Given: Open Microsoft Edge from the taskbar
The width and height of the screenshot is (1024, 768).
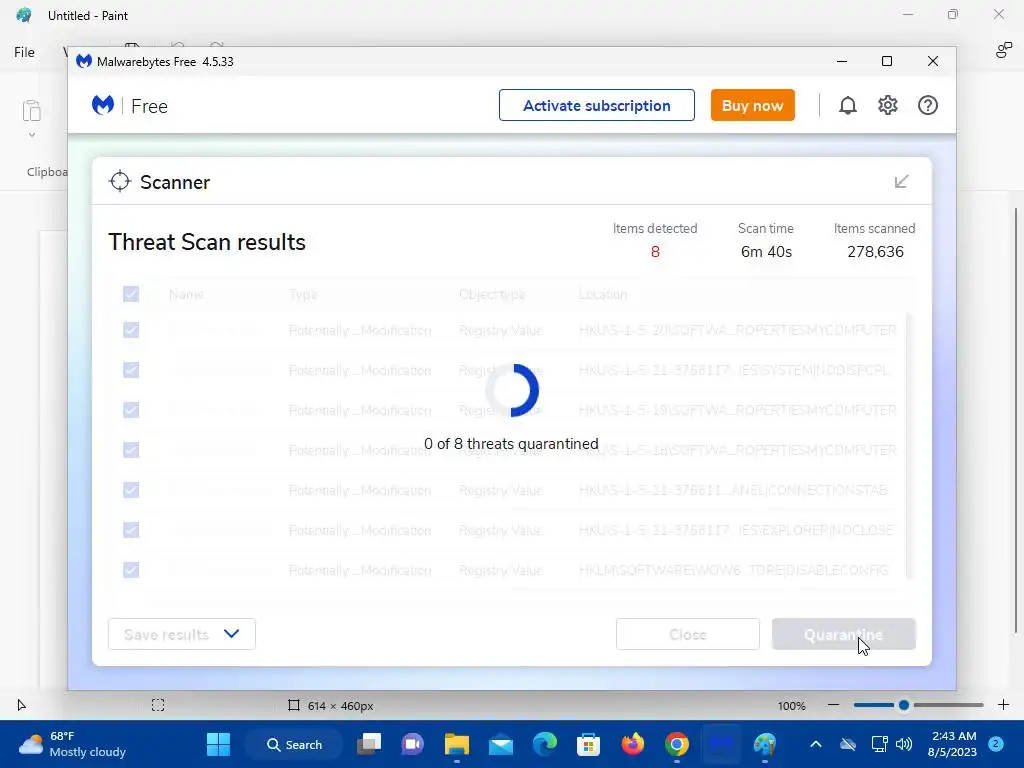Looking at the screenshot, I should (x=545, y=744).
